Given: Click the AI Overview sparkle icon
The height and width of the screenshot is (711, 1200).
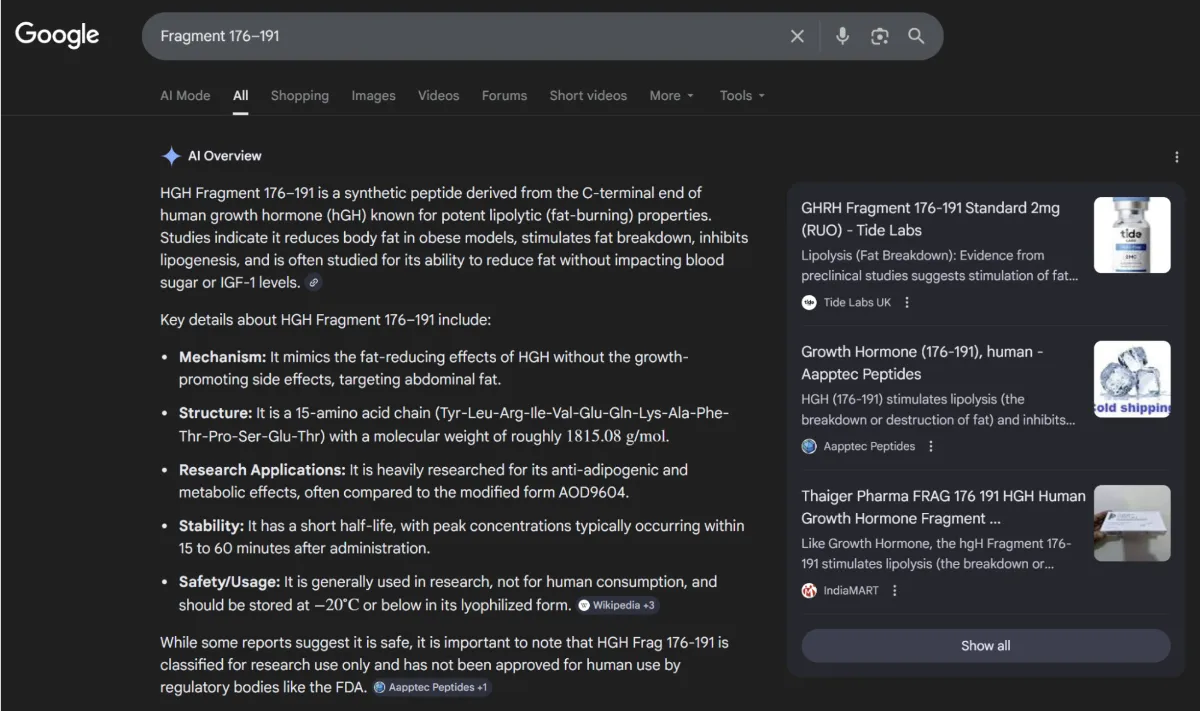Looking at the screenshot, I should pos(171,156).
